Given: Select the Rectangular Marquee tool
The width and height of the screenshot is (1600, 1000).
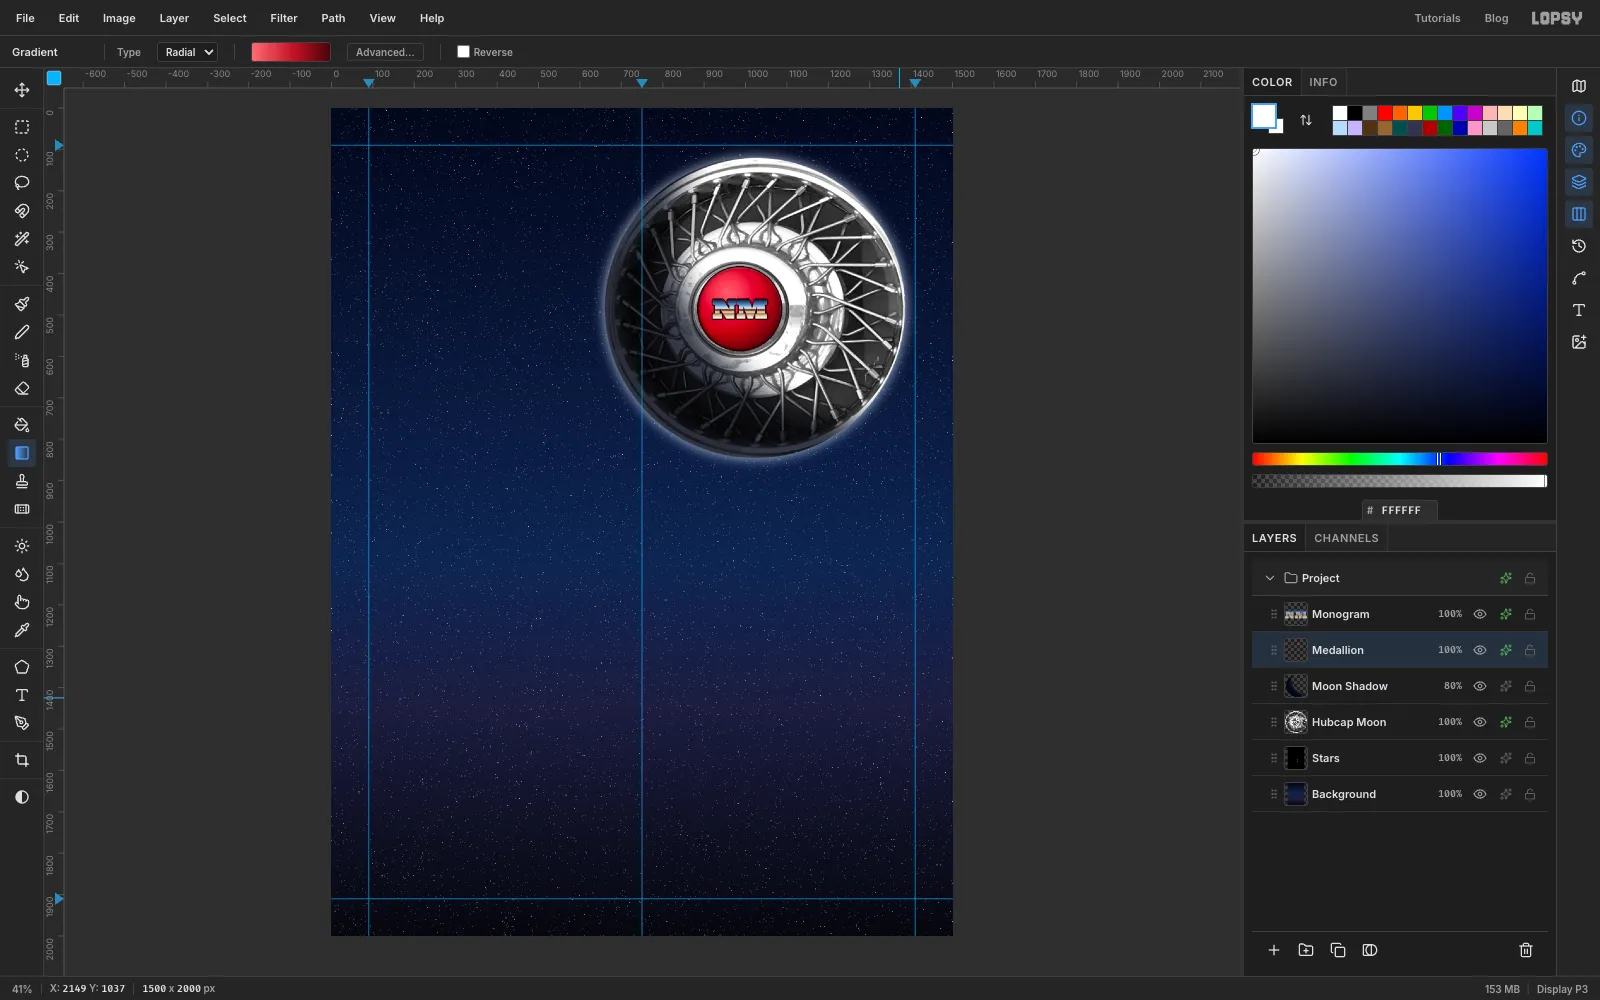Looking at the screenshot, I should [22, 127].
